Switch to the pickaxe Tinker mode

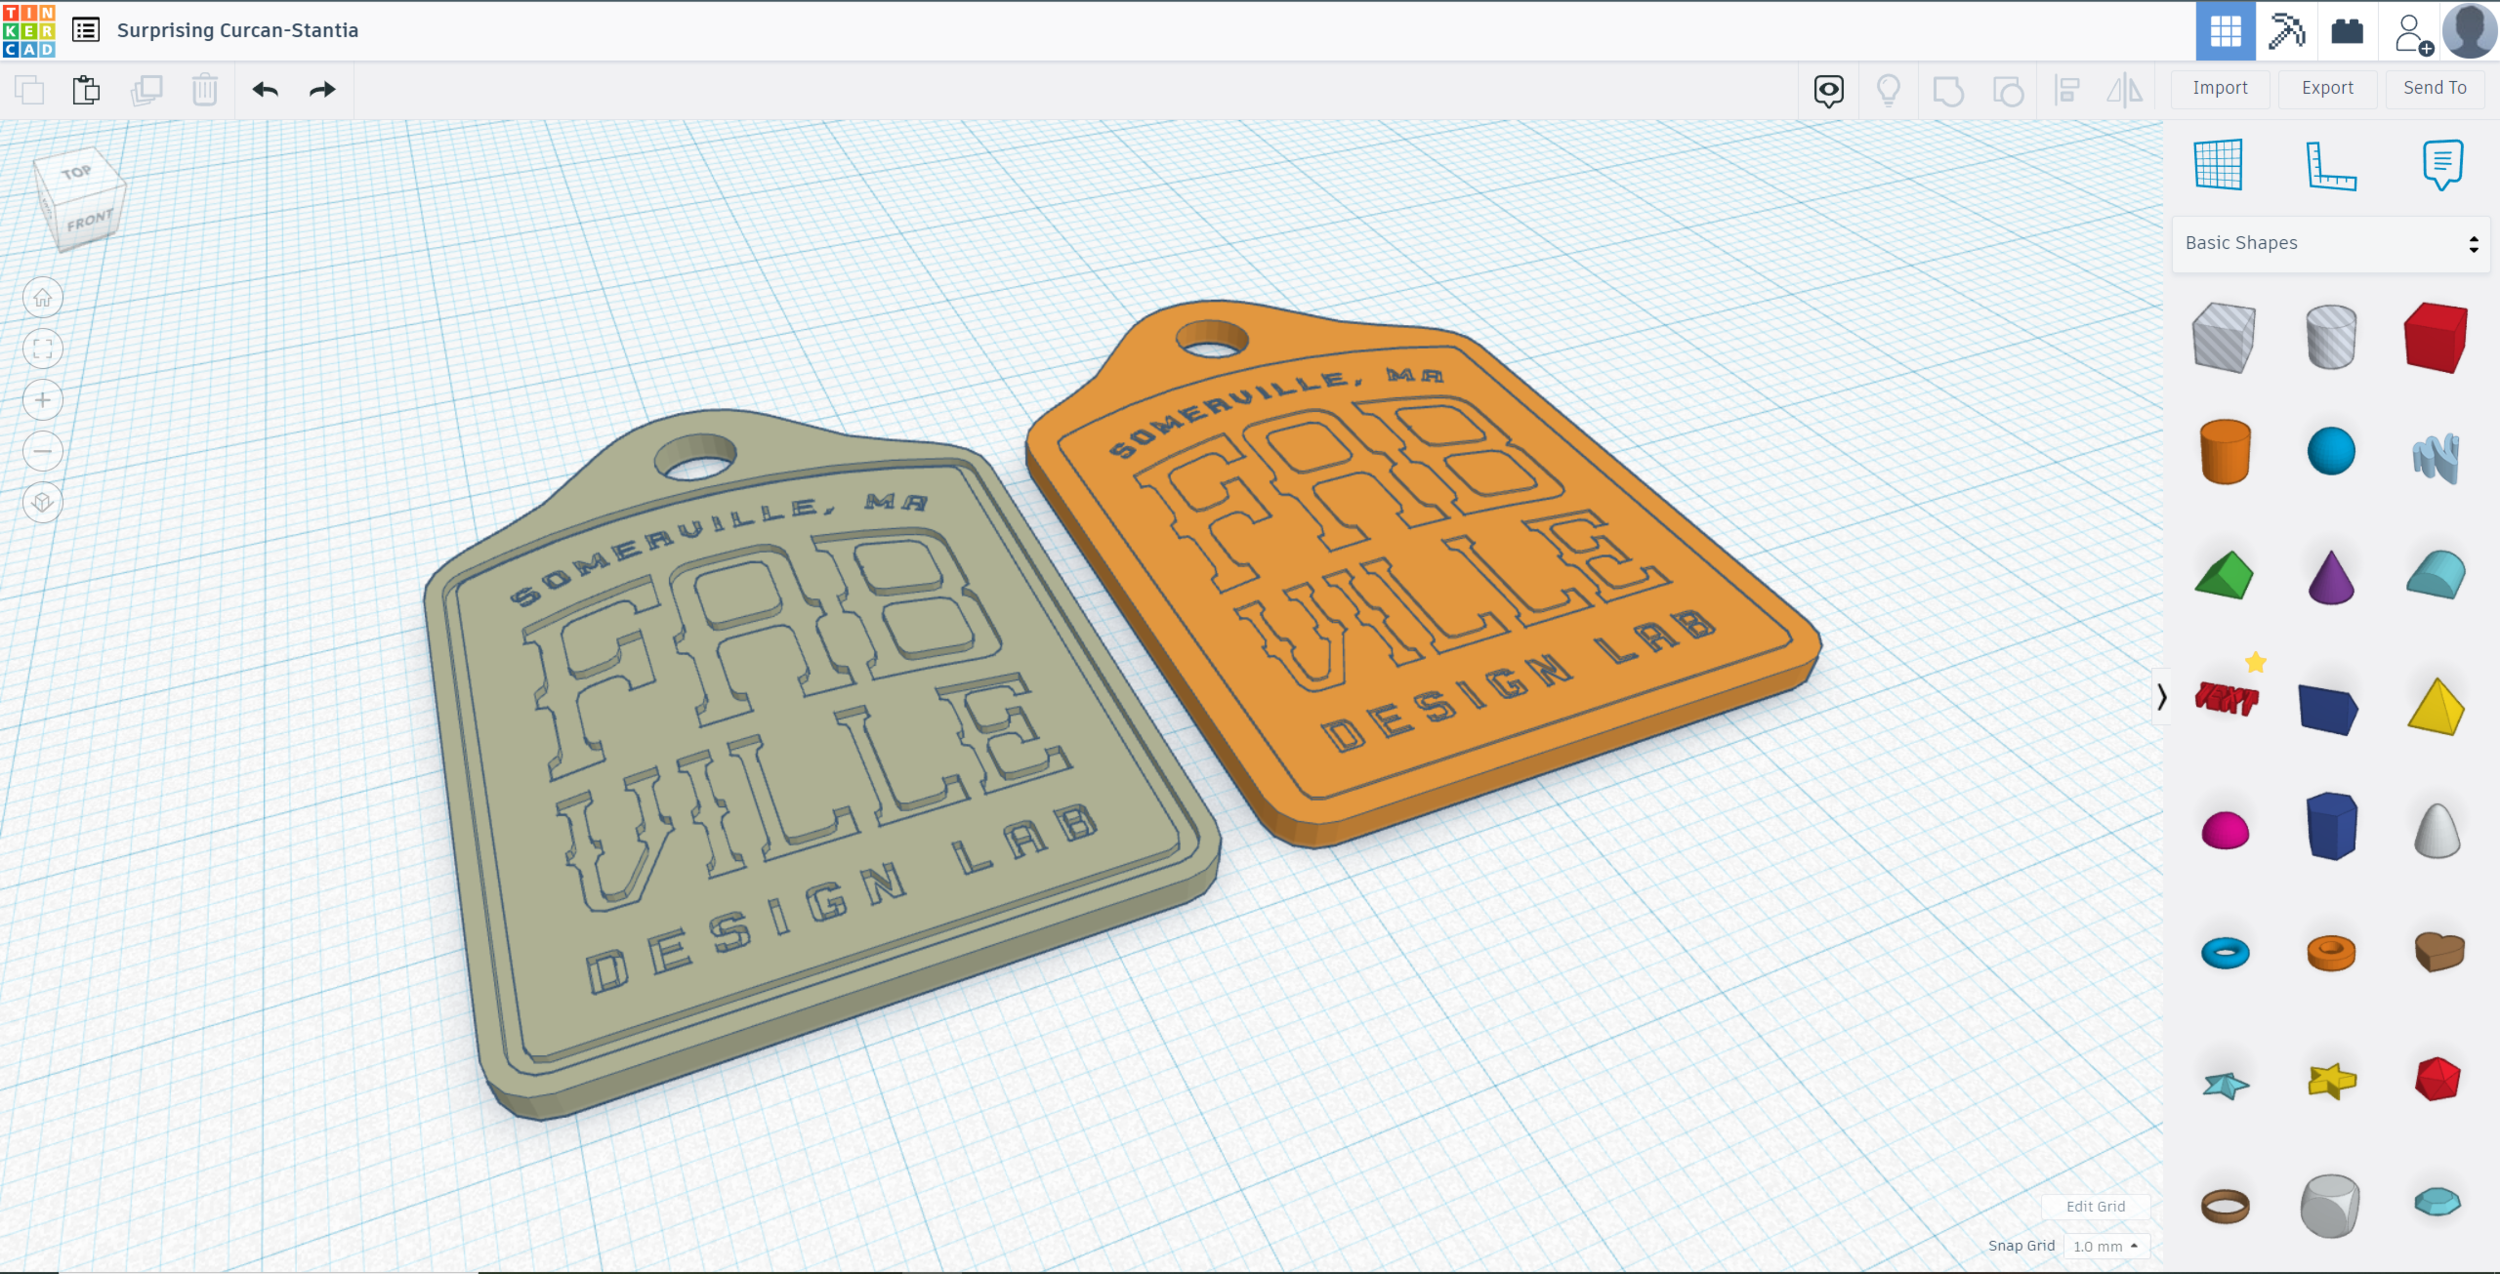[2287, 31]
